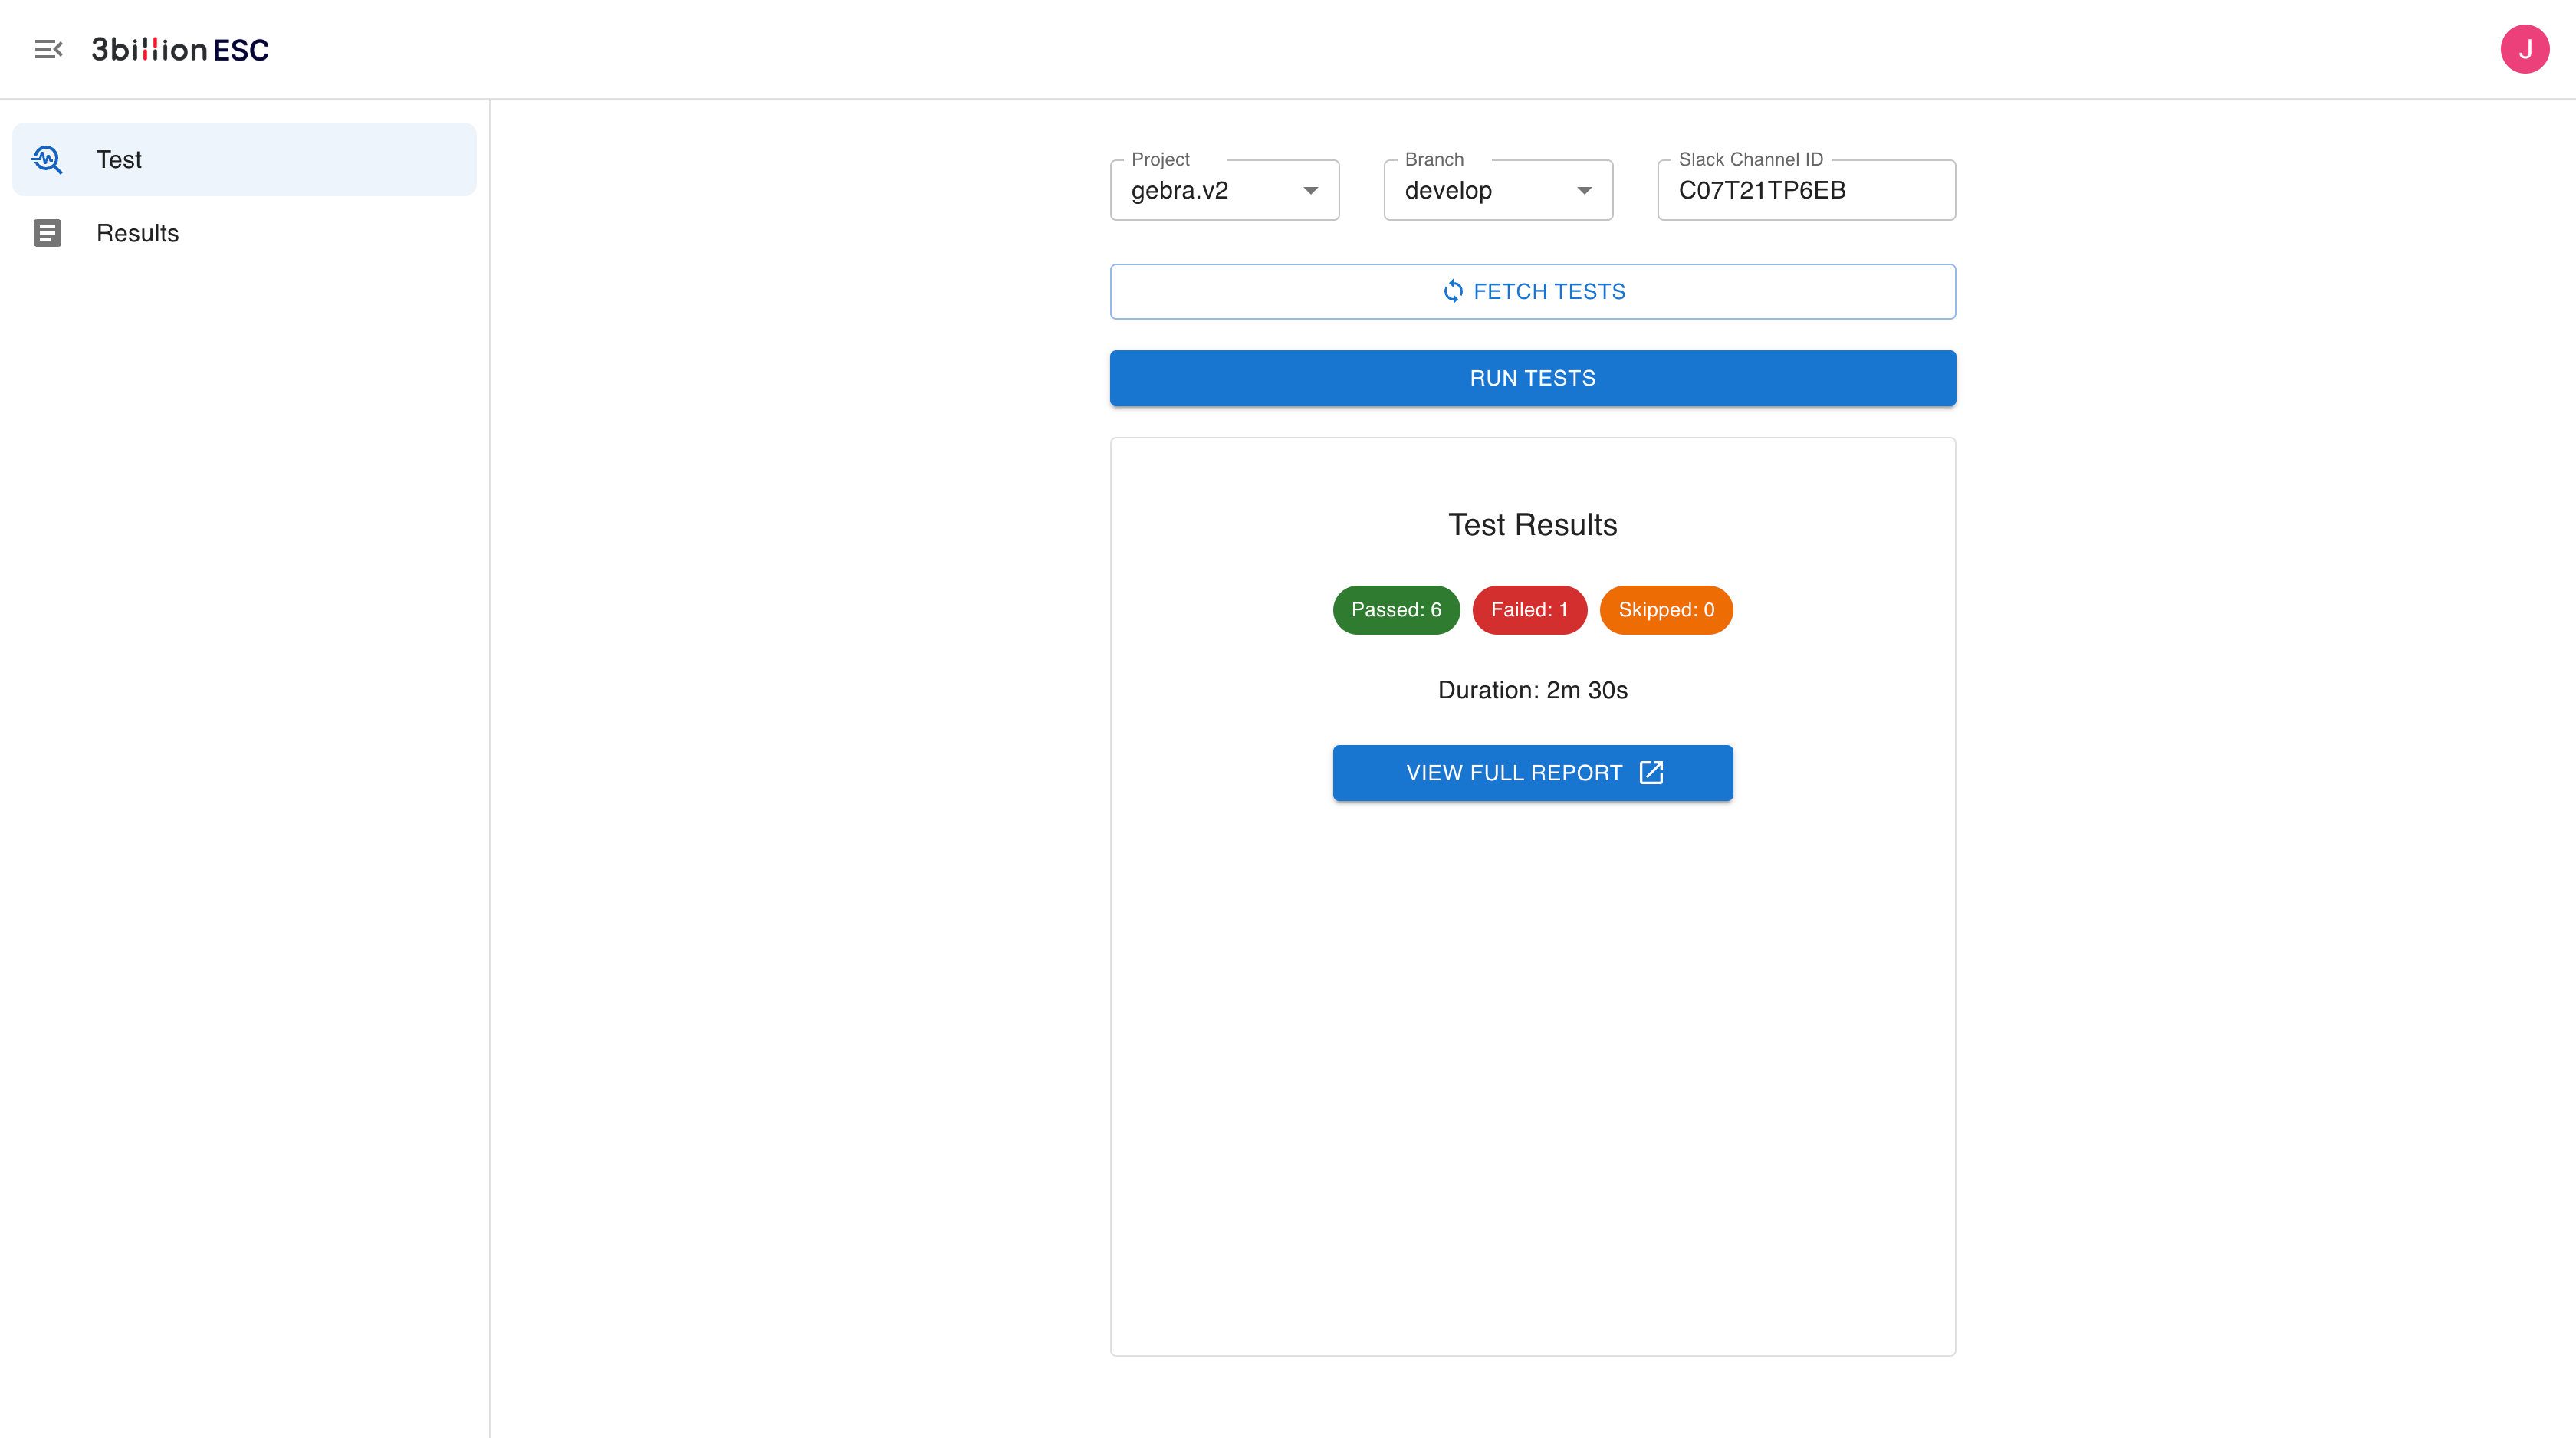Click the green Passed: 6 chip

tap(1396, 609)
